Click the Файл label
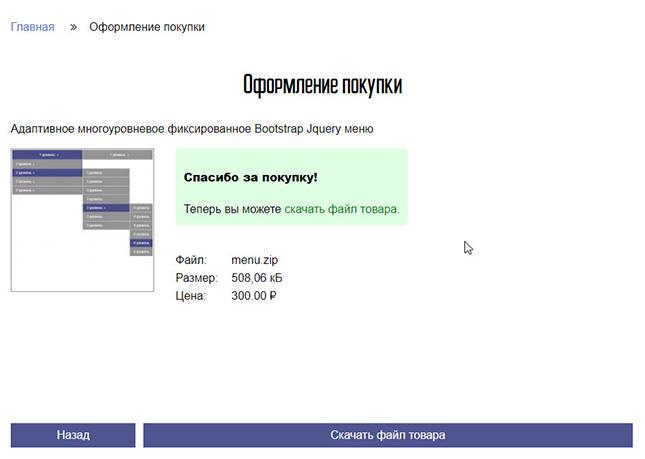Screen dimensions: 645x459 (x=190, y=260)
